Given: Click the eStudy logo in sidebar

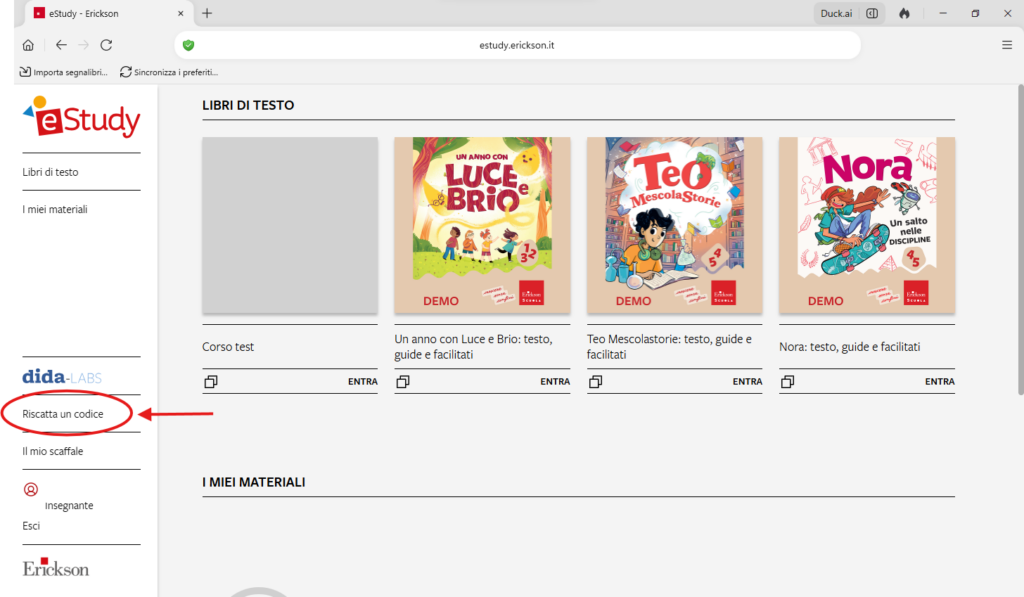Looking at the screenshot, I should pyautogui.click(x=82, y=117).
